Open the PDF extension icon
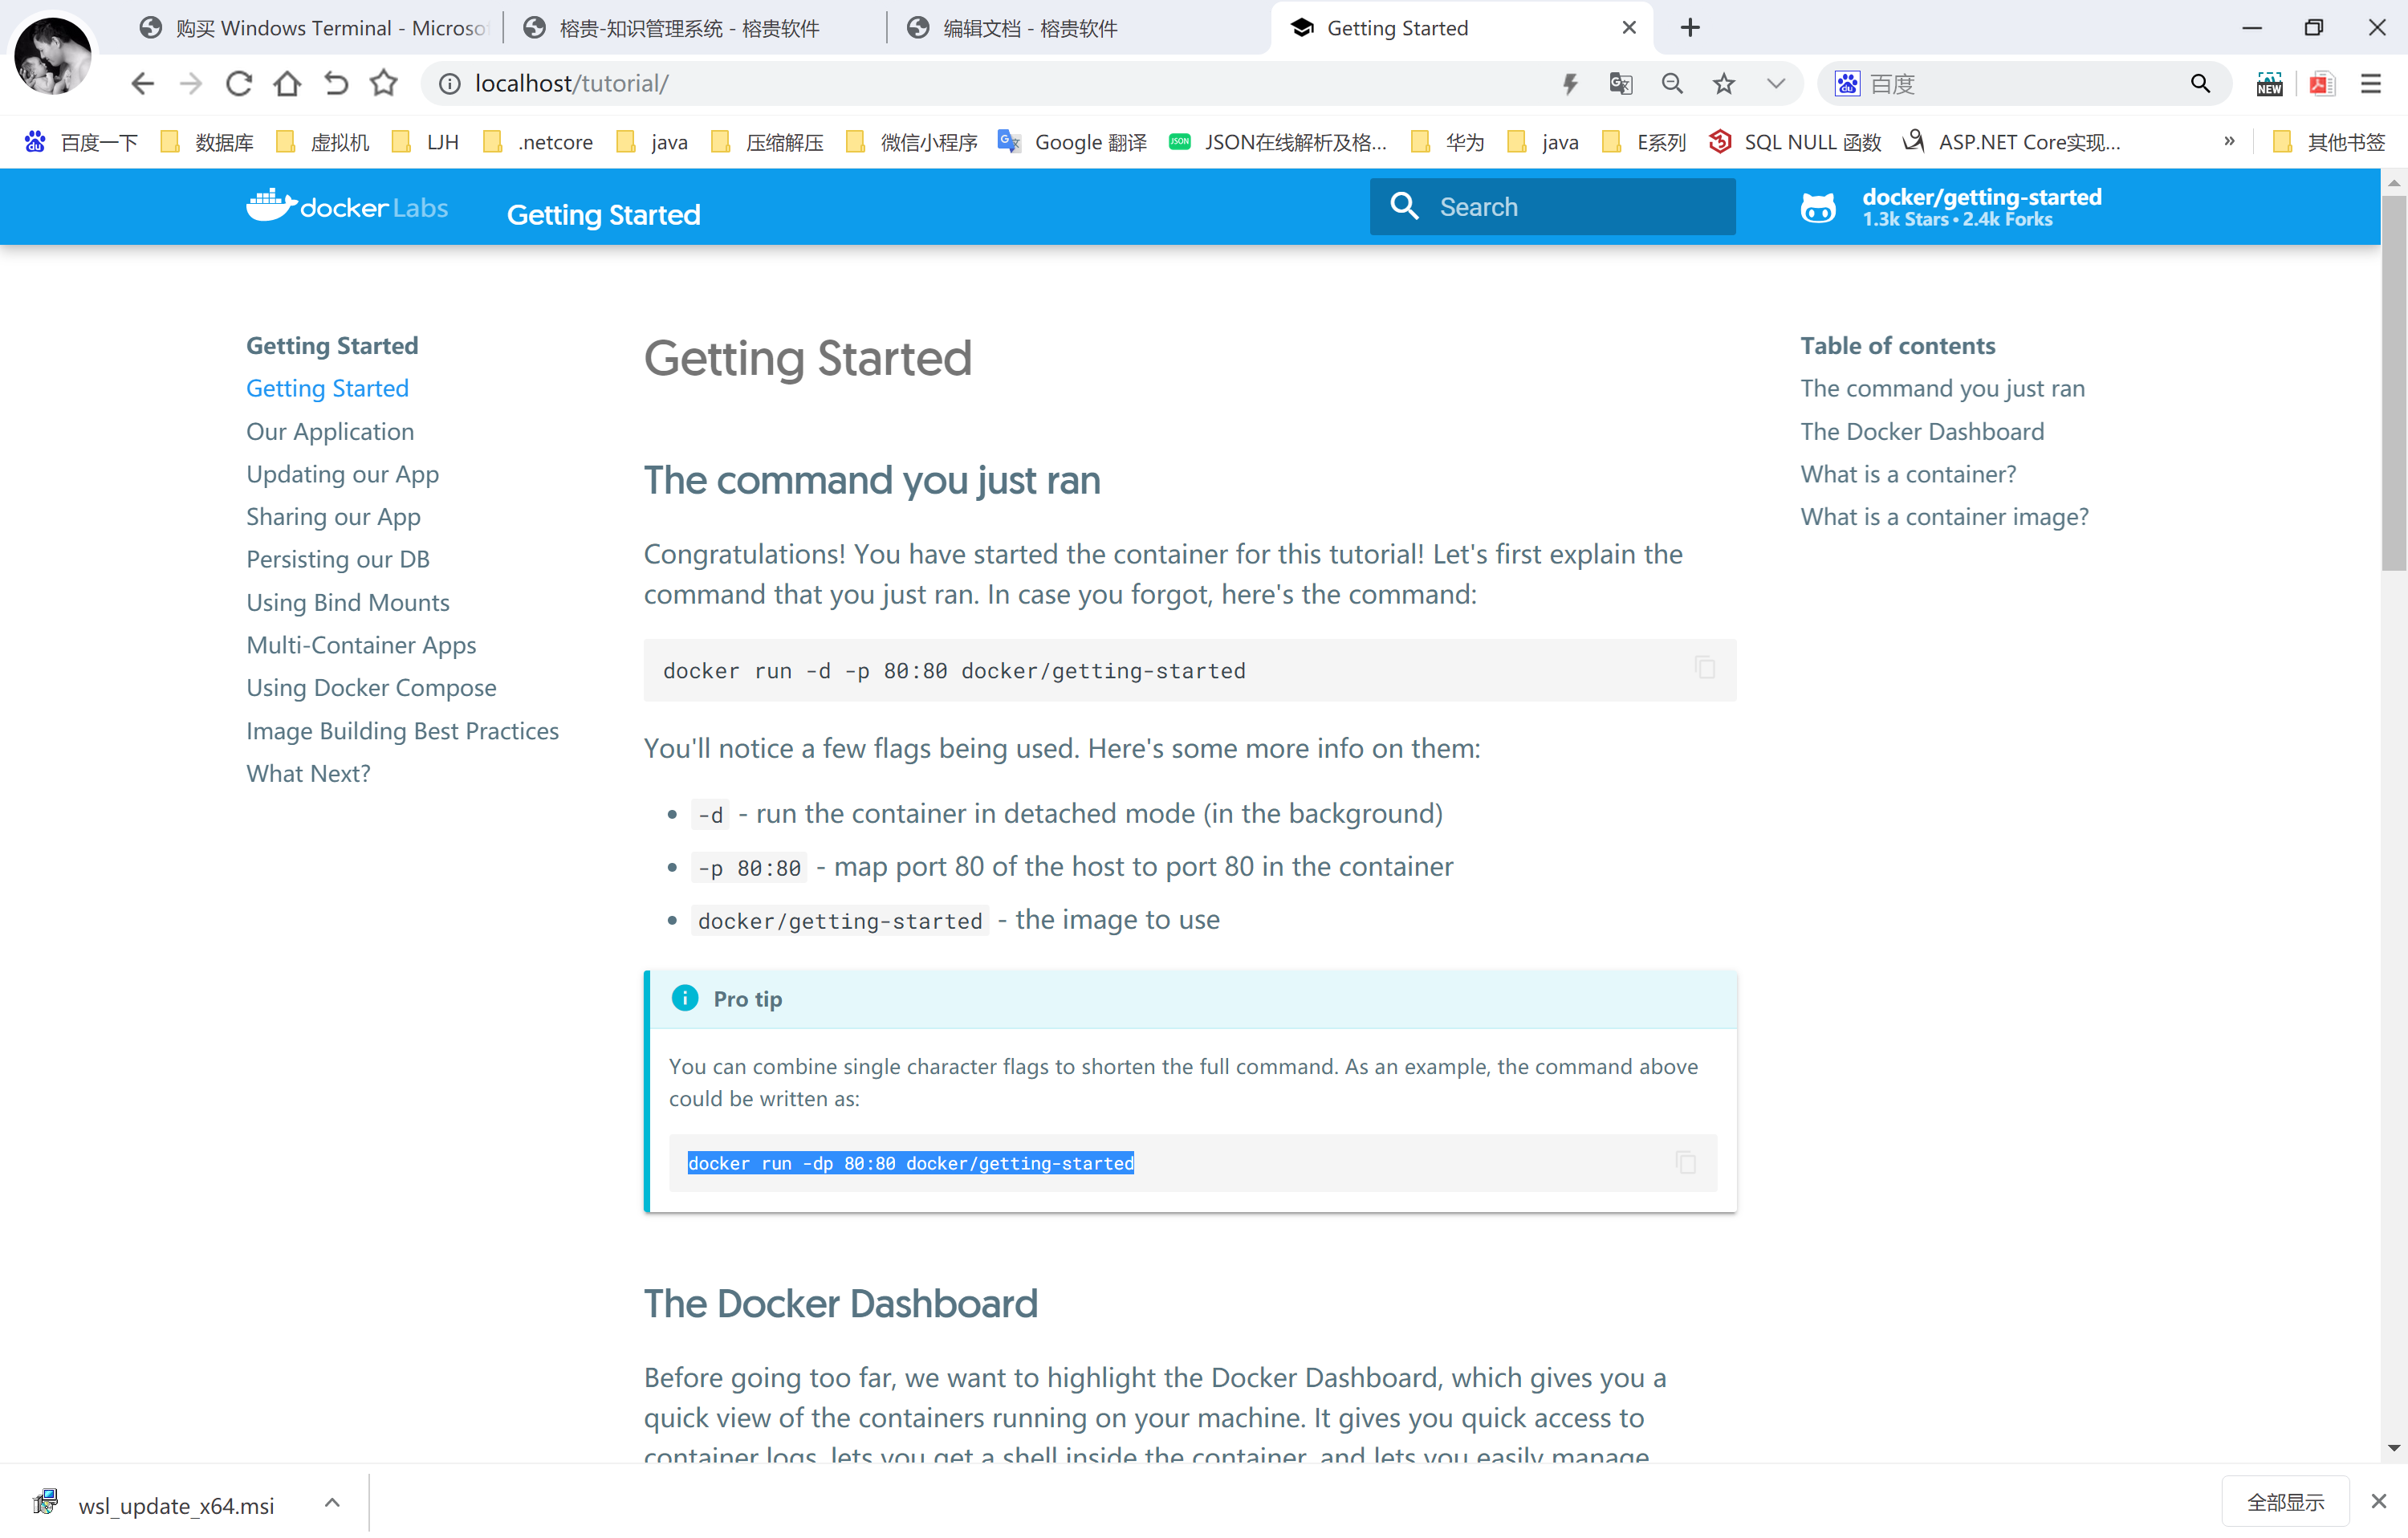Viewport: 2408px width, 1538px height. (x=2321, y=84)
